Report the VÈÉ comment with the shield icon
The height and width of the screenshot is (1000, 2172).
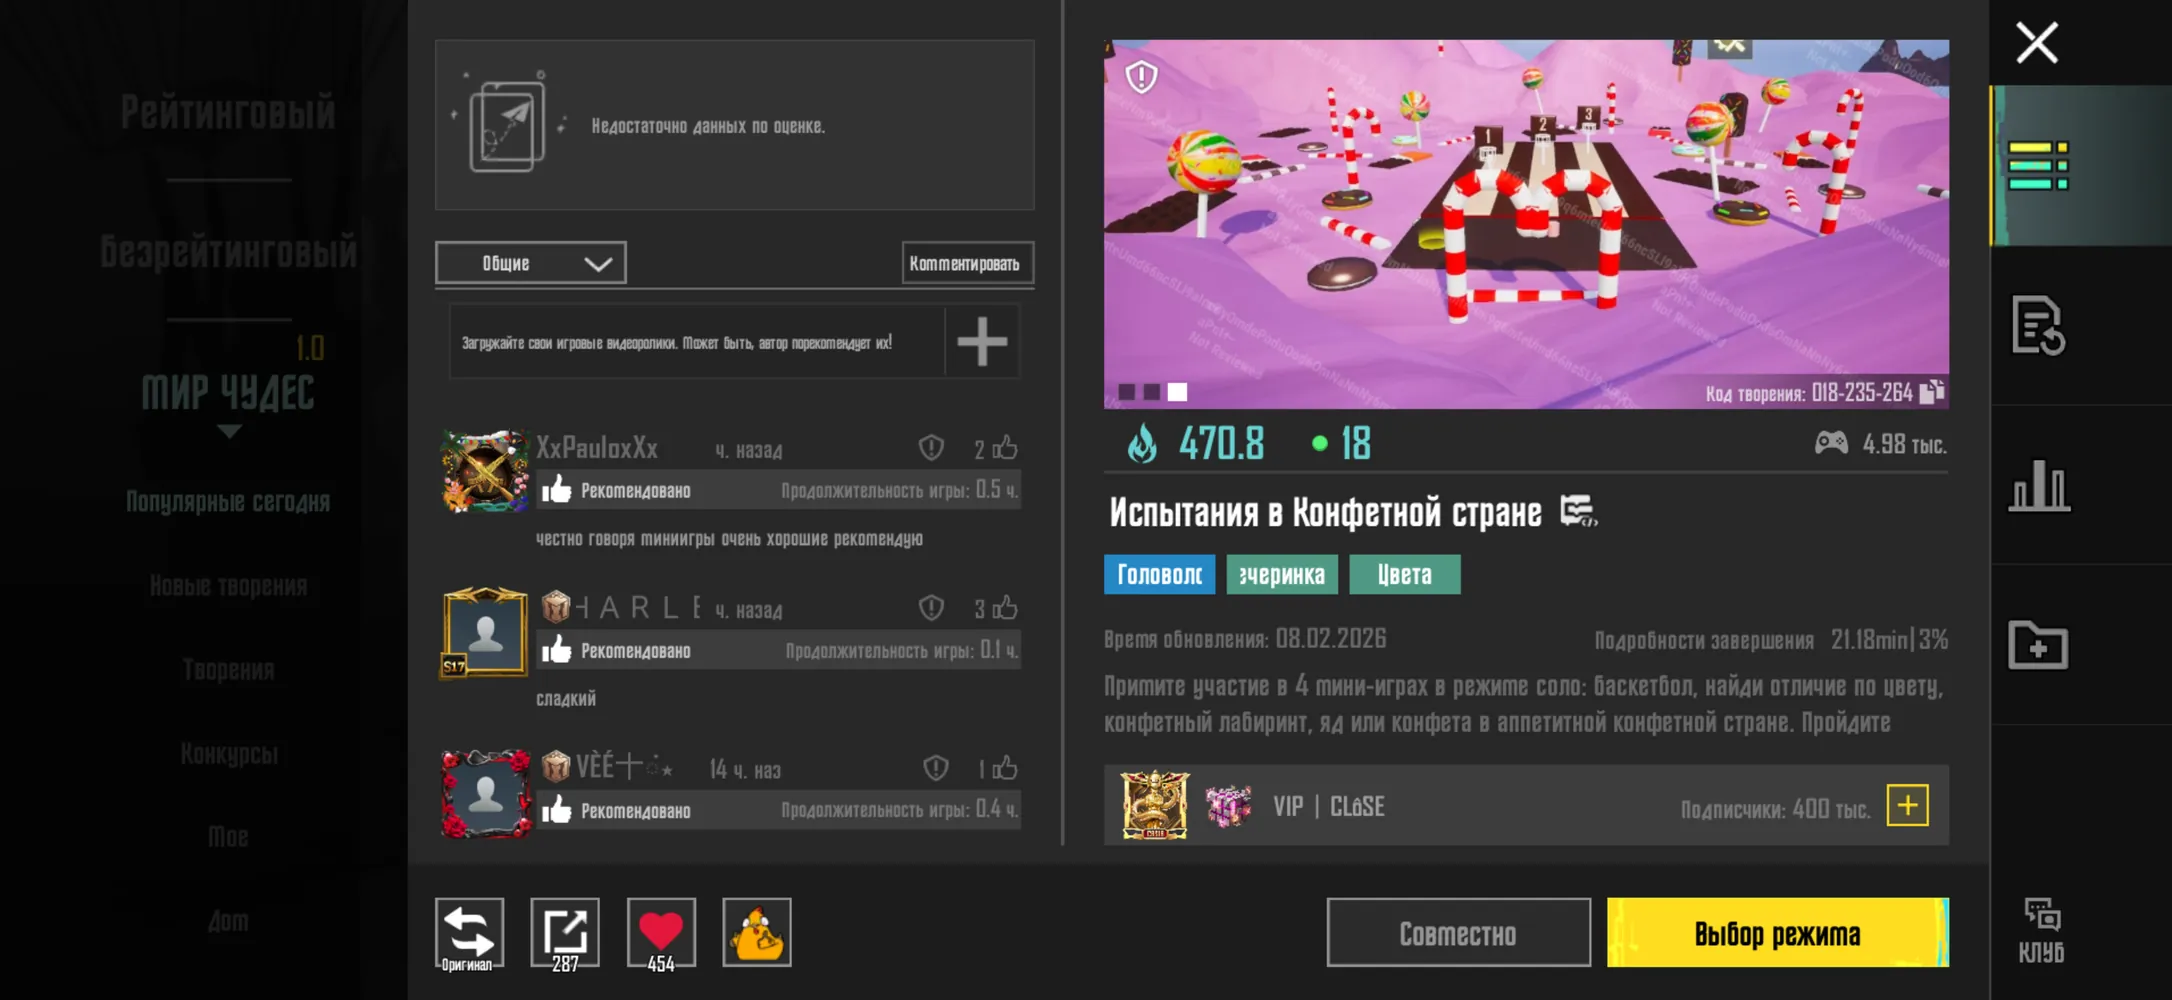click(x=935, y=768)
